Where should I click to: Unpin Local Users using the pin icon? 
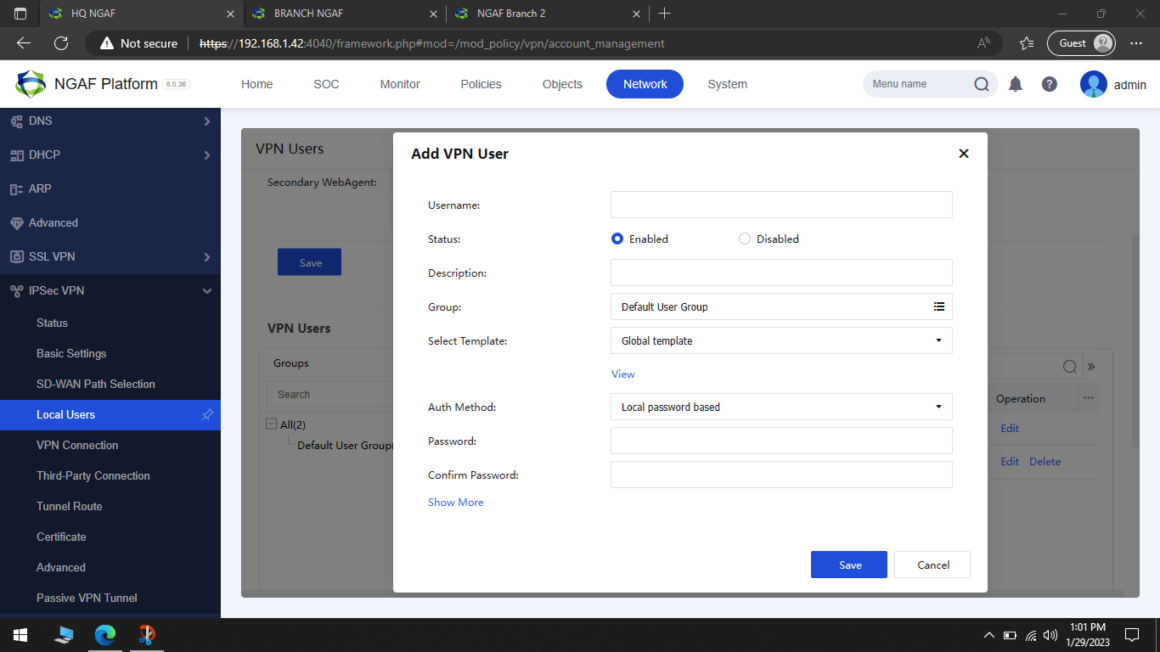click(207, 414)
